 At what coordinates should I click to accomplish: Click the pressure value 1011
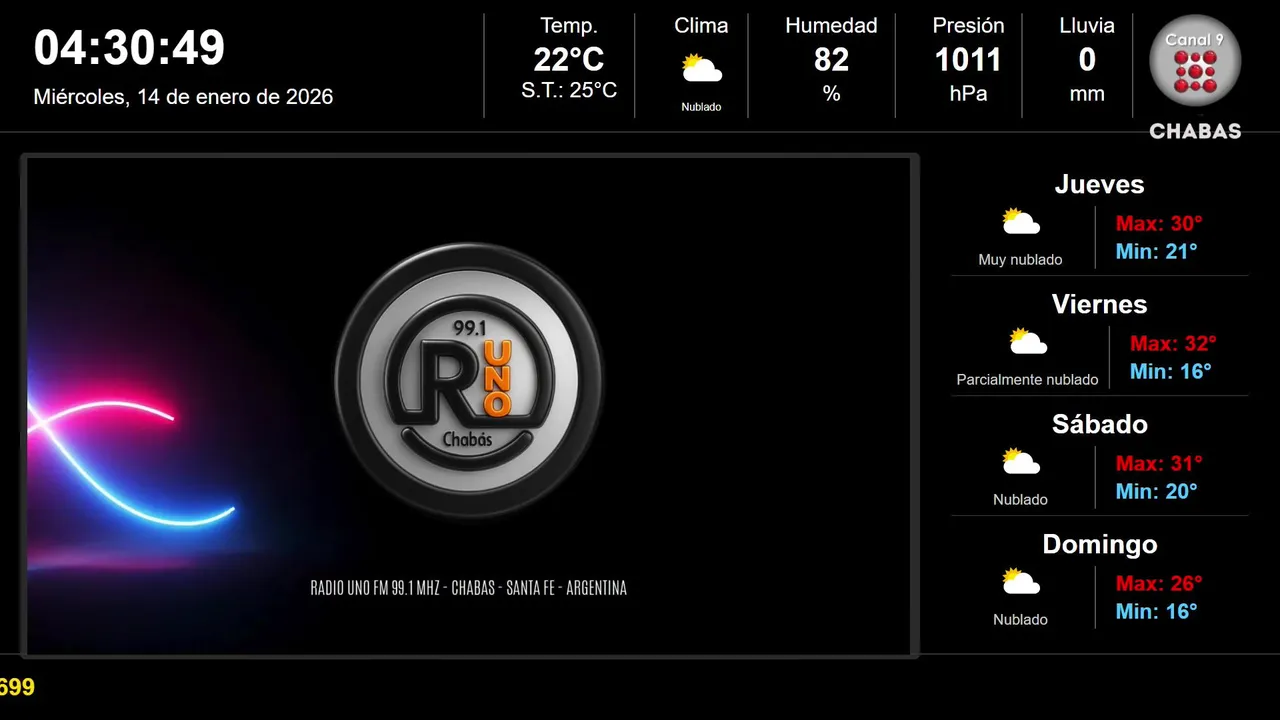(968, 60)
